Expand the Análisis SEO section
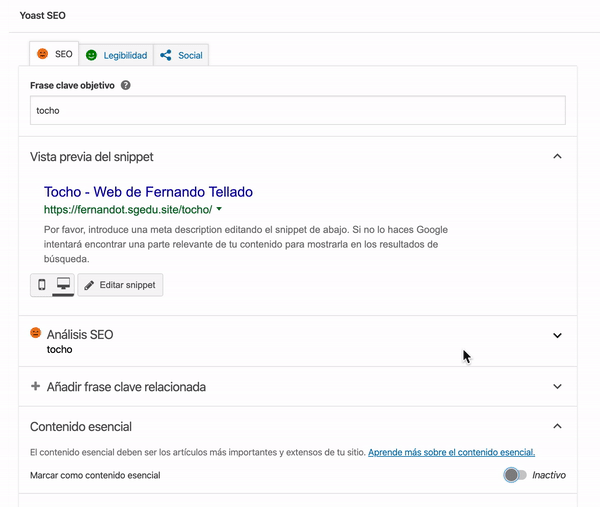 [558, 335]
